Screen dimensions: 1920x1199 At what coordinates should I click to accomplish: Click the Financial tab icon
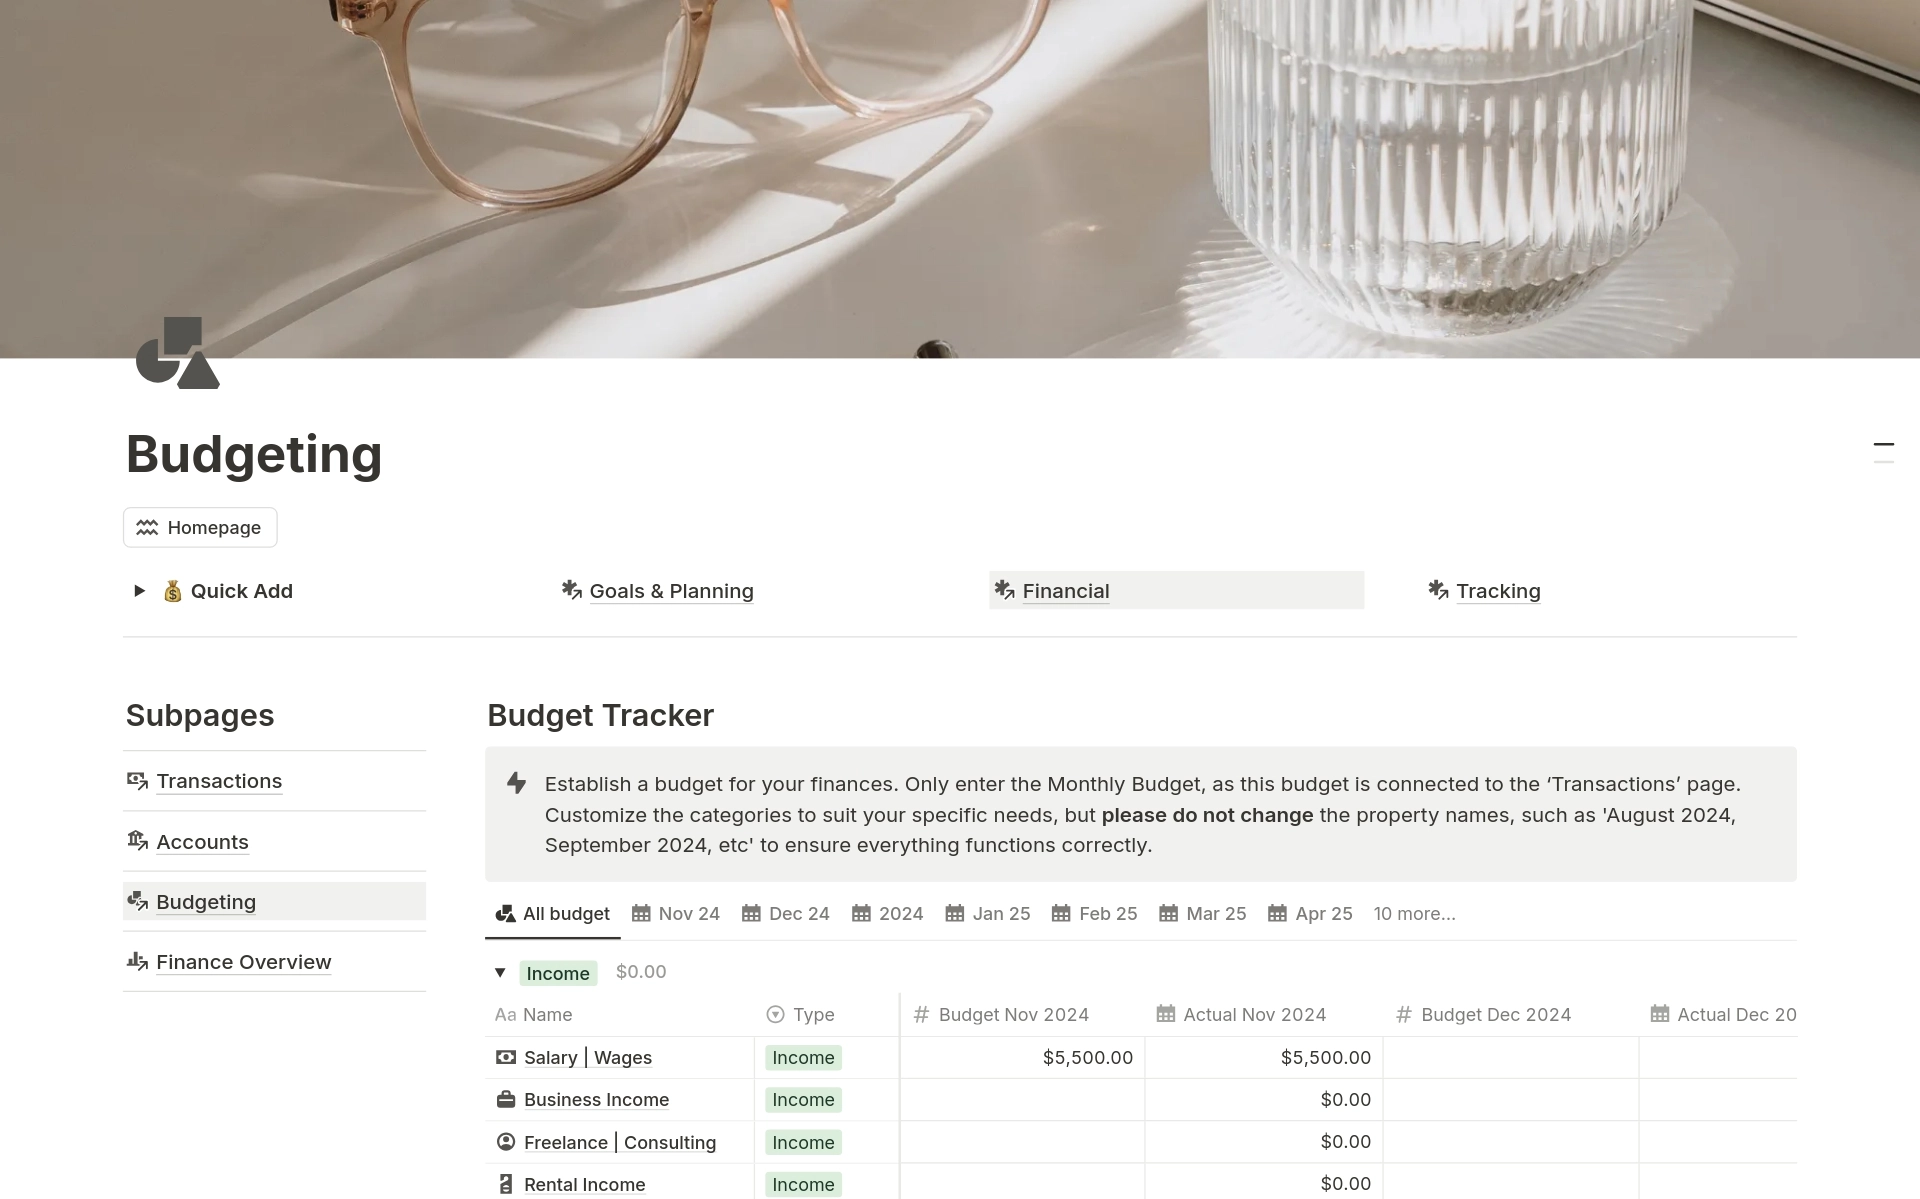[1004, 590]
